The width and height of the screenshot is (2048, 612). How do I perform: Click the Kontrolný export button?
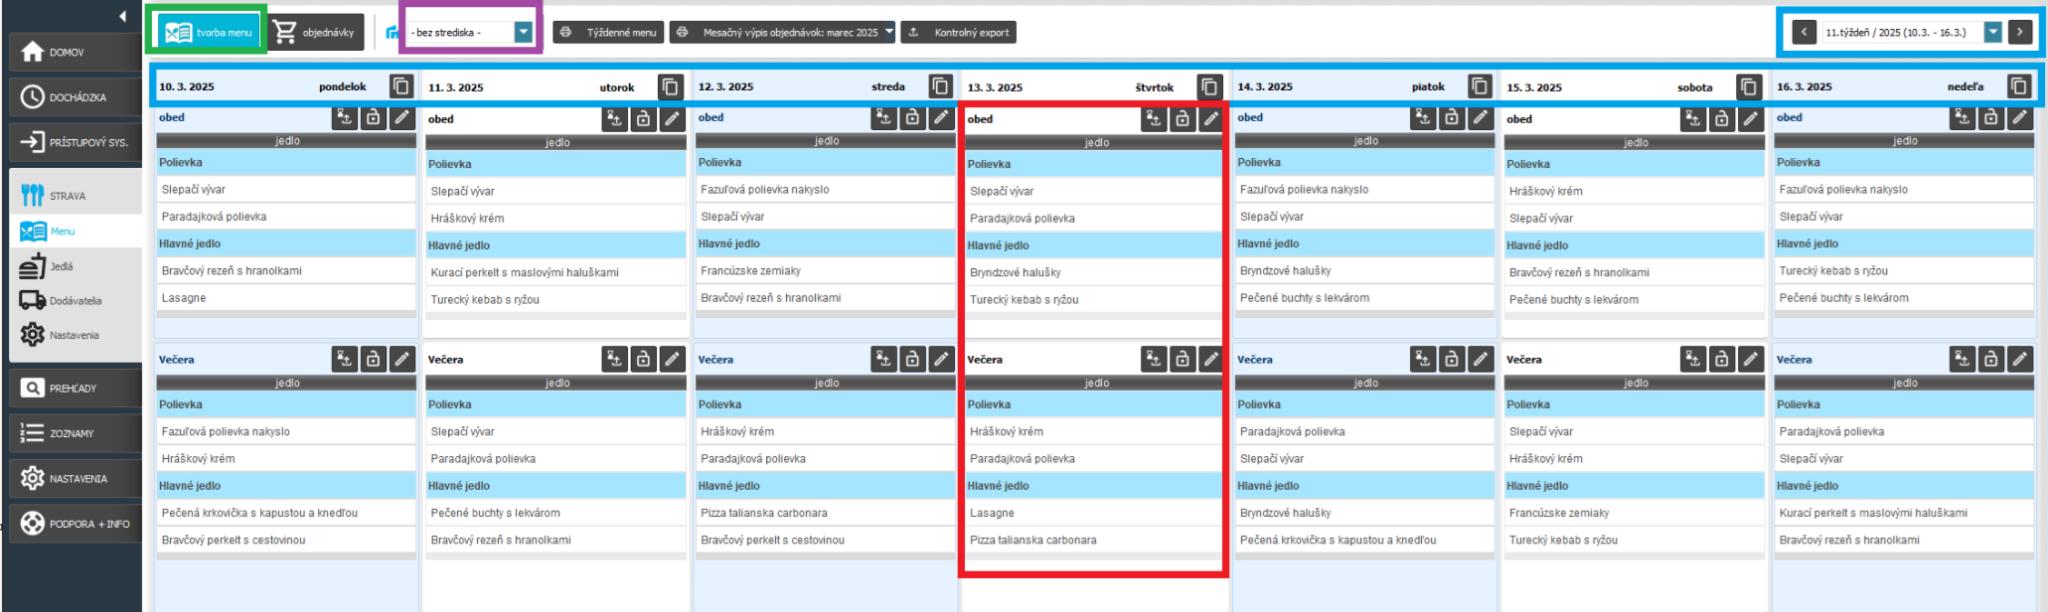click(959, 32)
